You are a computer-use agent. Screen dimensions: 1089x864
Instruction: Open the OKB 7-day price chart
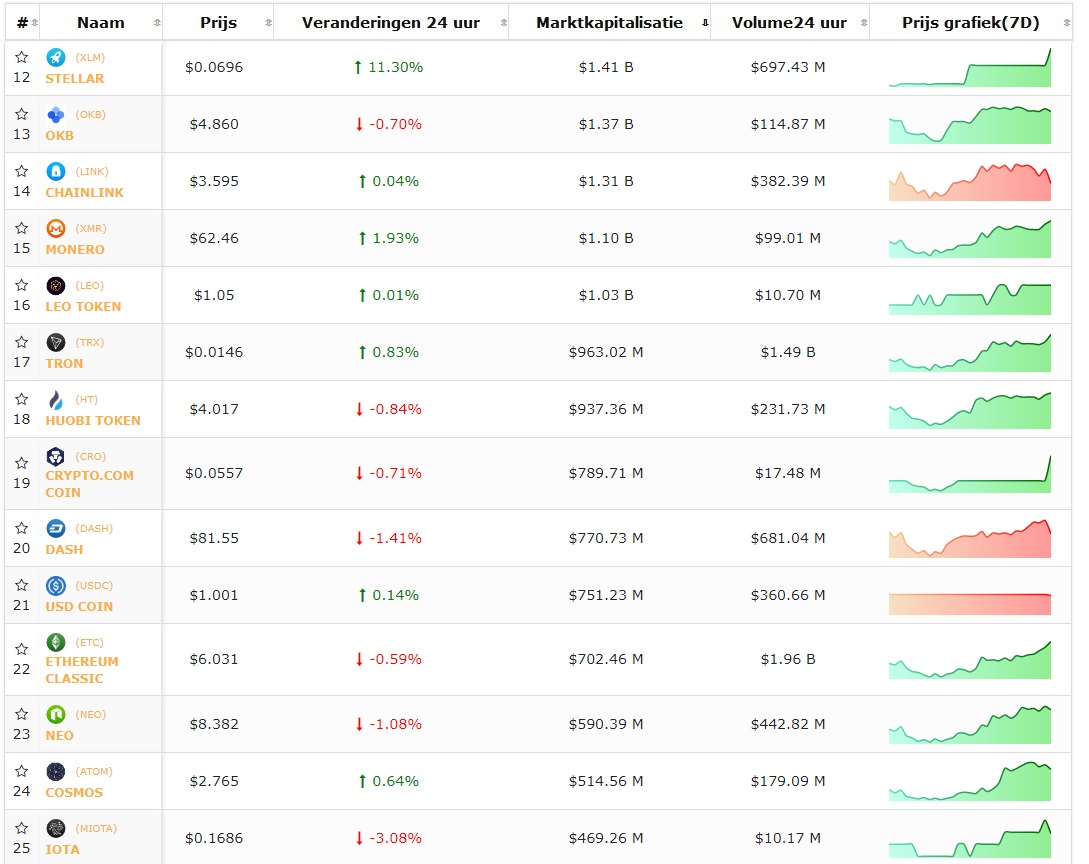click(x=969, y=125)
